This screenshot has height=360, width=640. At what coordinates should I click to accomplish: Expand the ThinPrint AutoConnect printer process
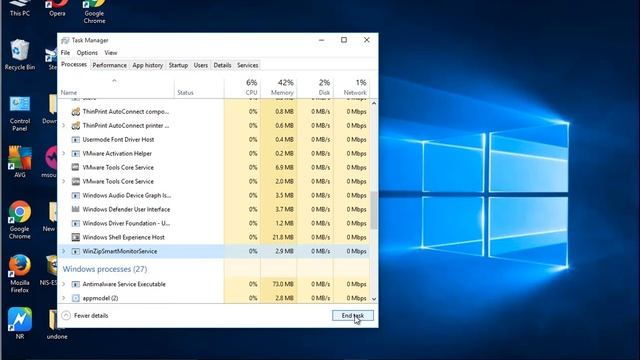point(64,125)
